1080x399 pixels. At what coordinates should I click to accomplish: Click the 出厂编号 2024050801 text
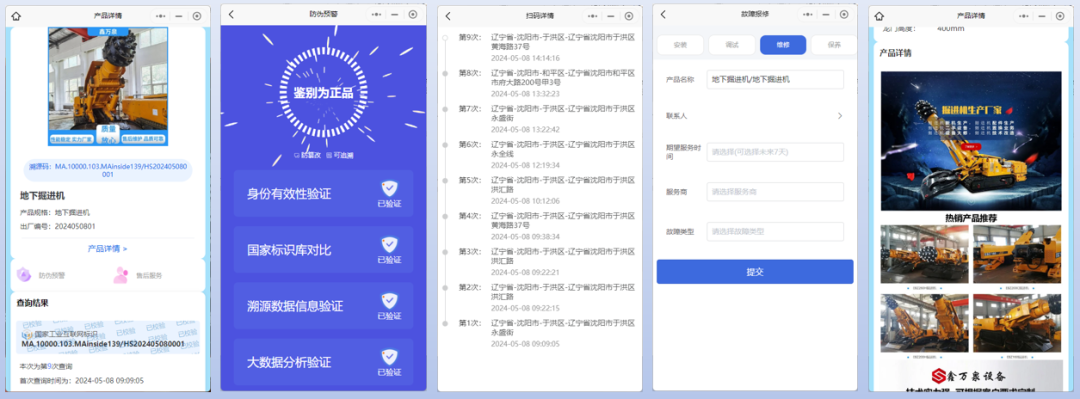pos(58,226)
